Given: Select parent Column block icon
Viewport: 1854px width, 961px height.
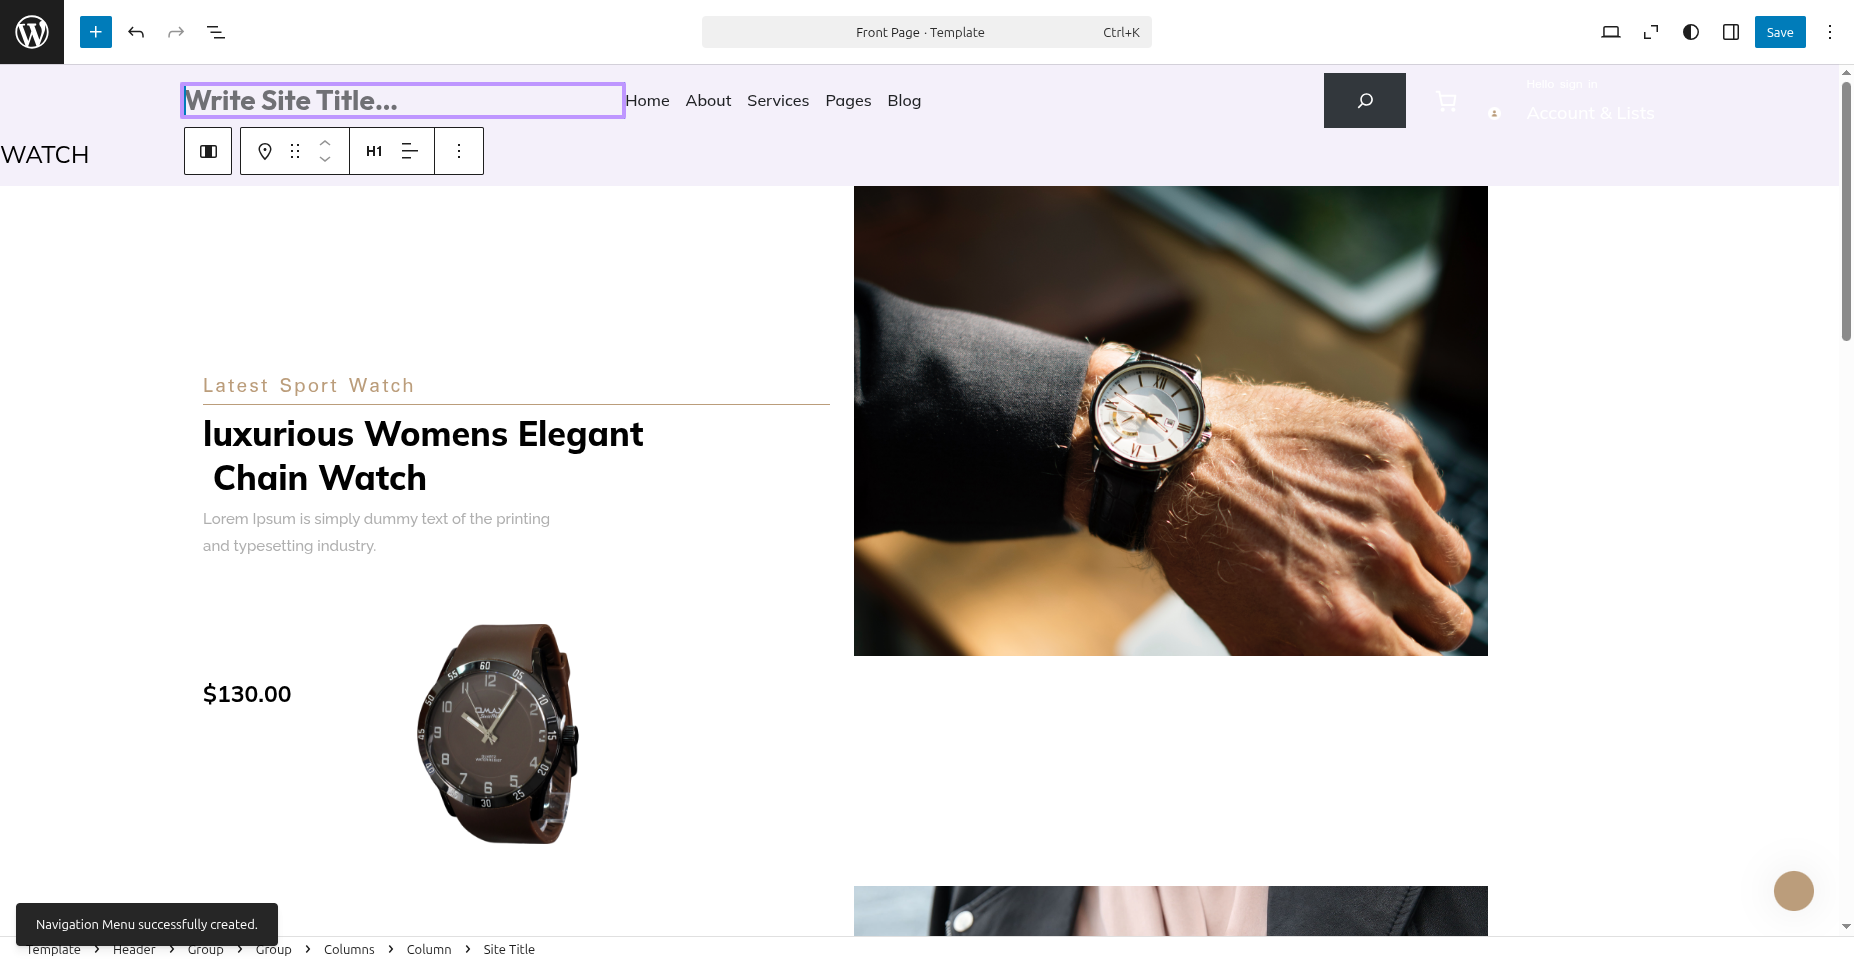Looking at the screenshot, I should [208, 151].
